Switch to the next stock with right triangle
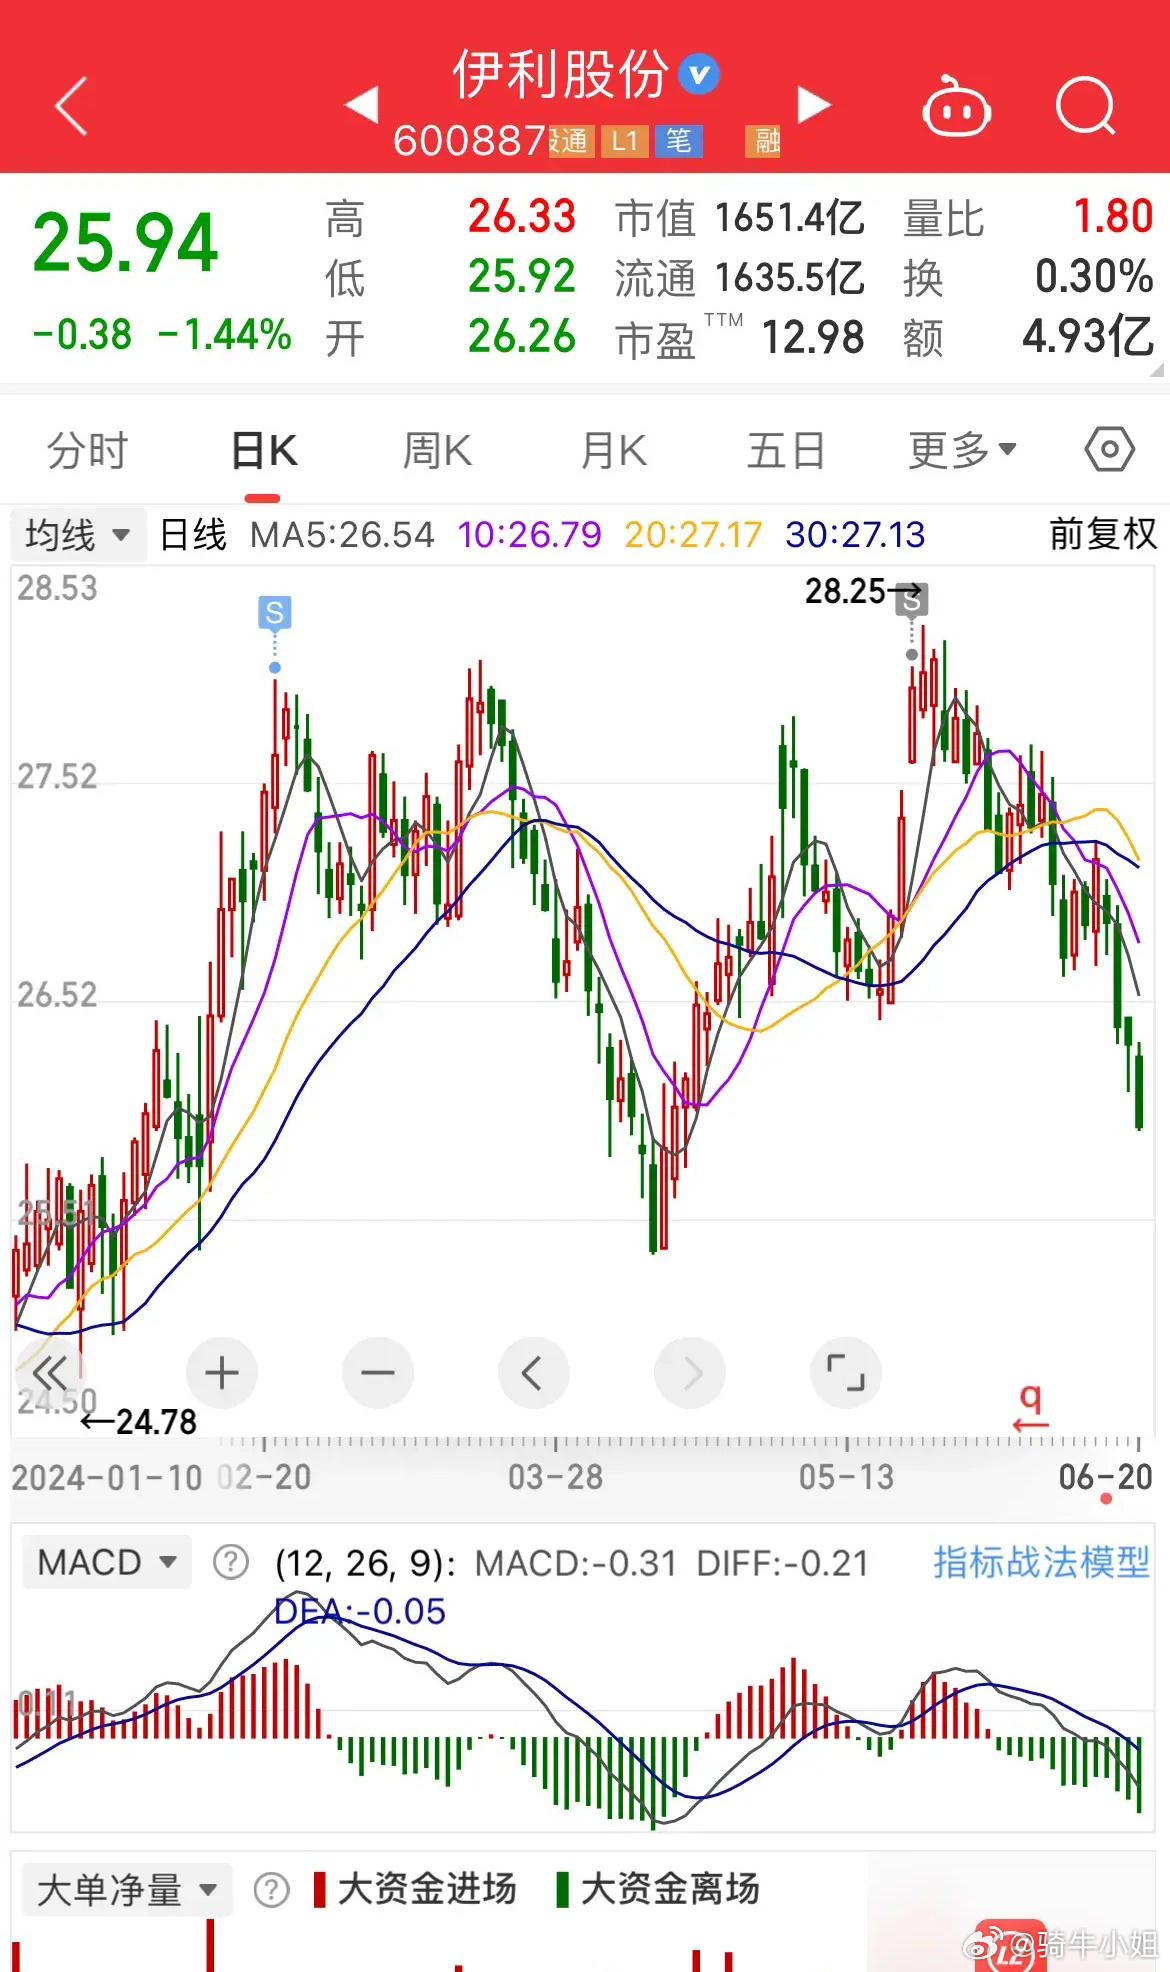 coord(814,104)
